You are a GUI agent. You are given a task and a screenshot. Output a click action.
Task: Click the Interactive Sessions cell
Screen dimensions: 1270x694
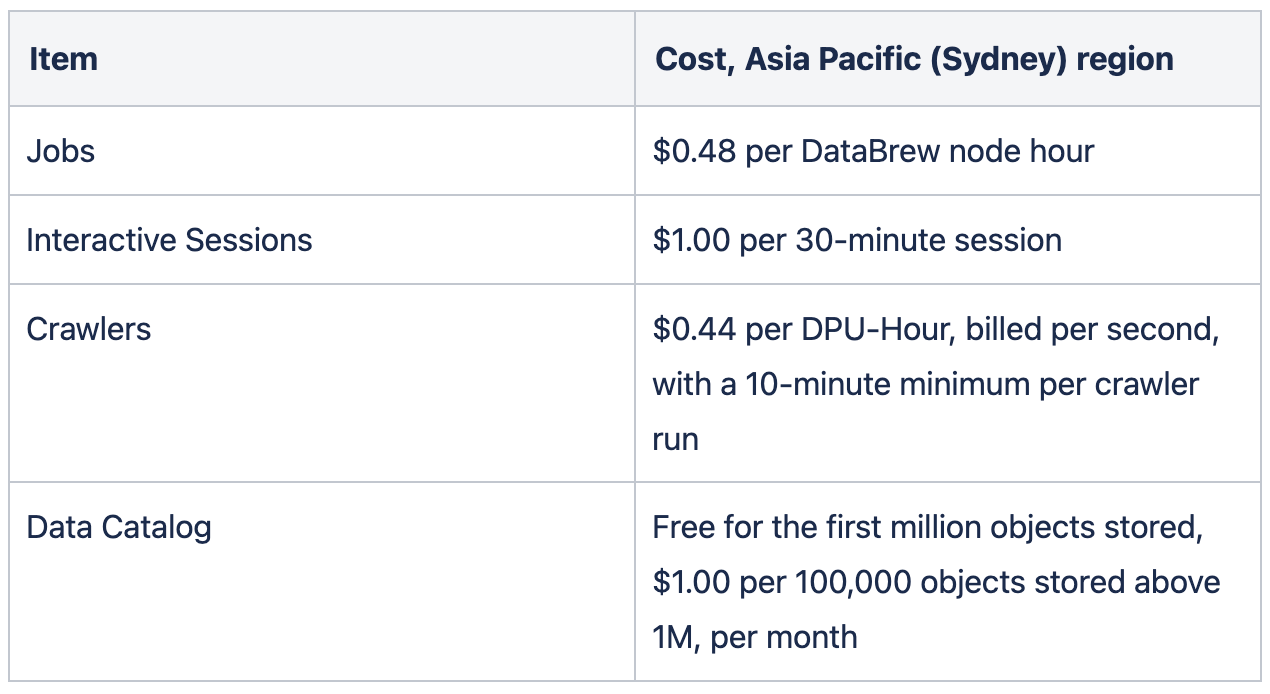click(x=169, y=240)
